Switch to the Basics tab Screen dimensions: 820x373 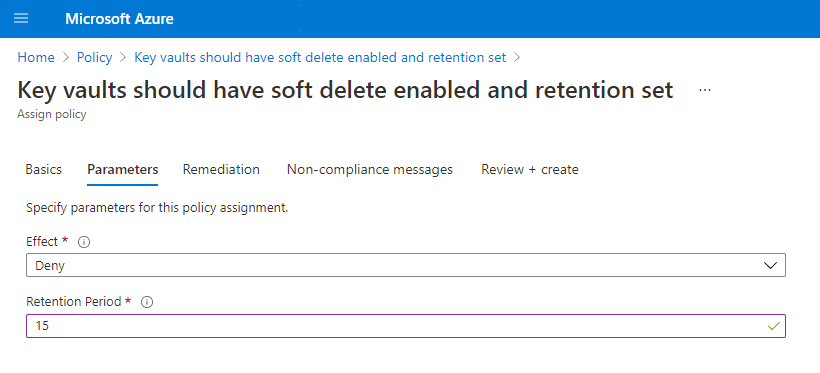[x=43, y=169]
